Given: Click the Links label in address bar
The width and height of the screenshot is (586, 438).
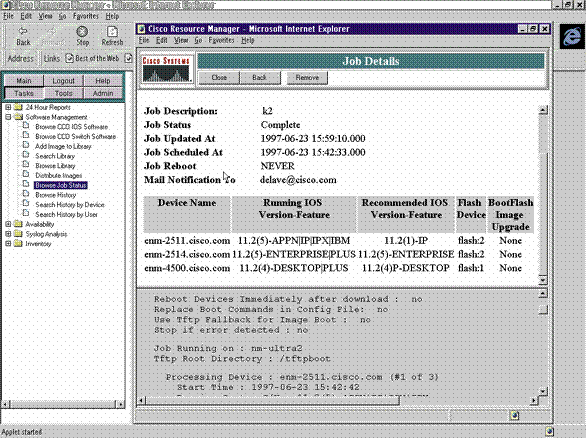Looking at the screenshot, I should (52, 58).
